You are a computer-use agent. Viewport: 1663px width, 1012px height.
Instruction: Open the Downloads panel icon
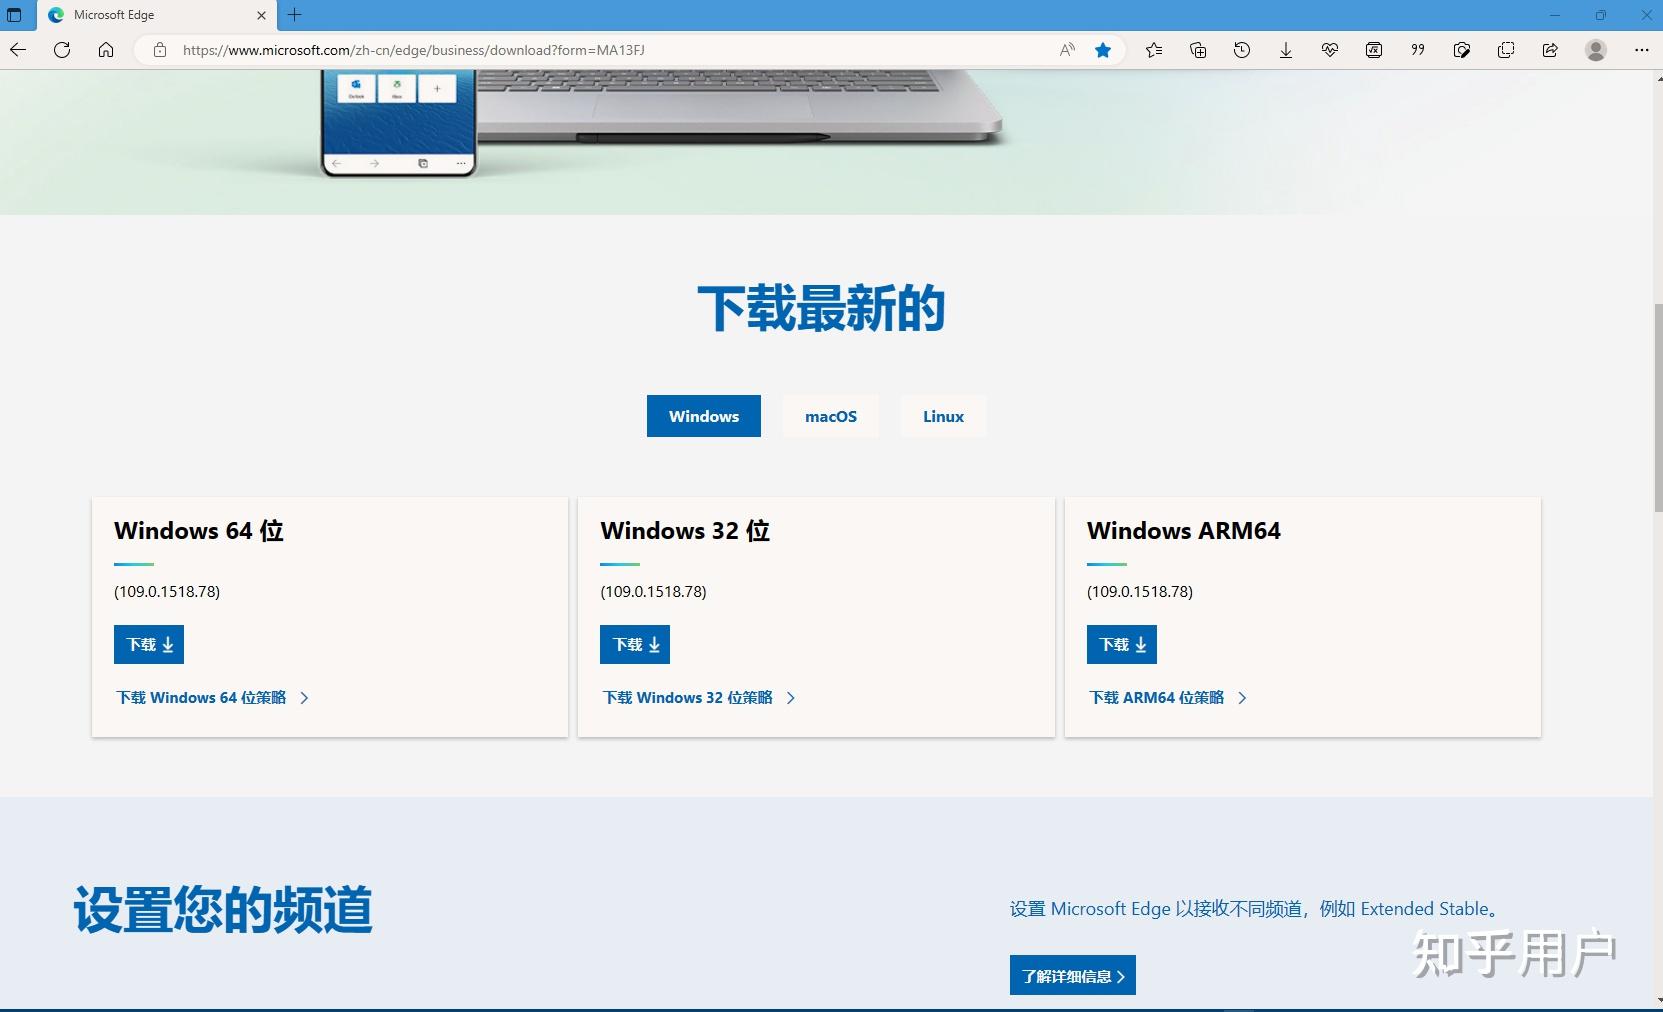(x=1286, y=50)
